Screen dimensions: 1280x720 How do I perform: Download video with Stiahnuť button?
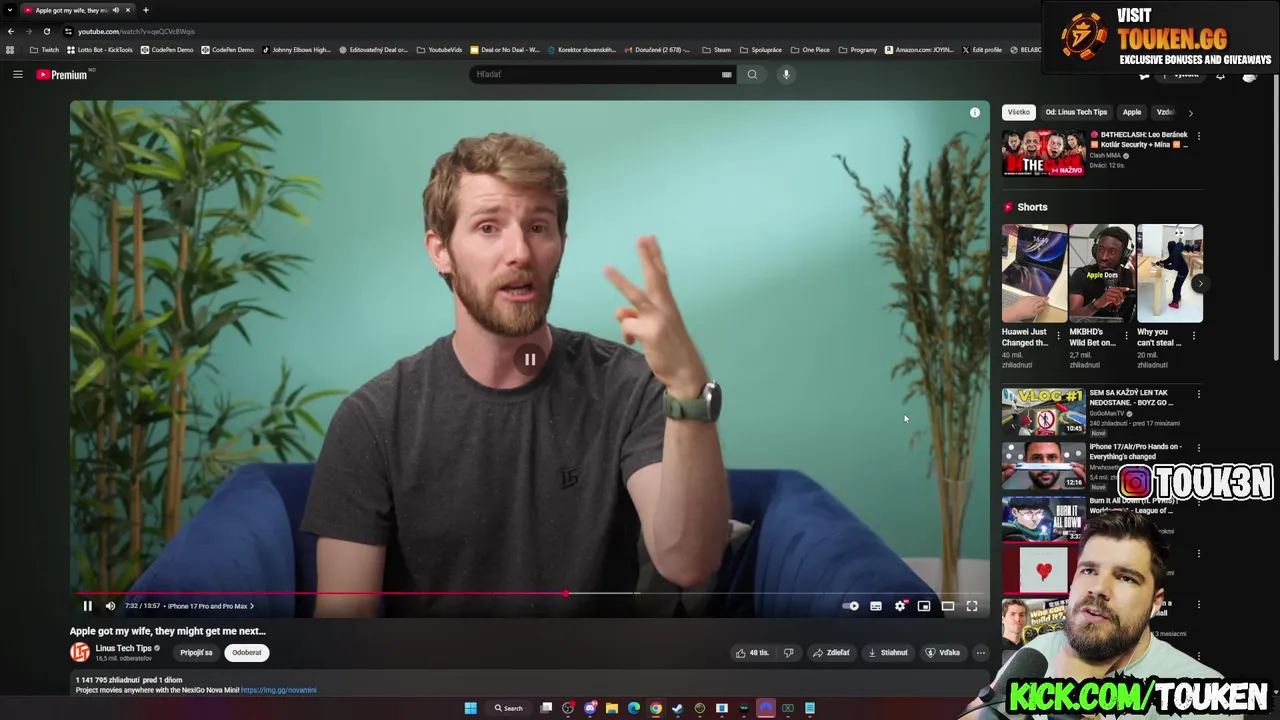(888, 653)
